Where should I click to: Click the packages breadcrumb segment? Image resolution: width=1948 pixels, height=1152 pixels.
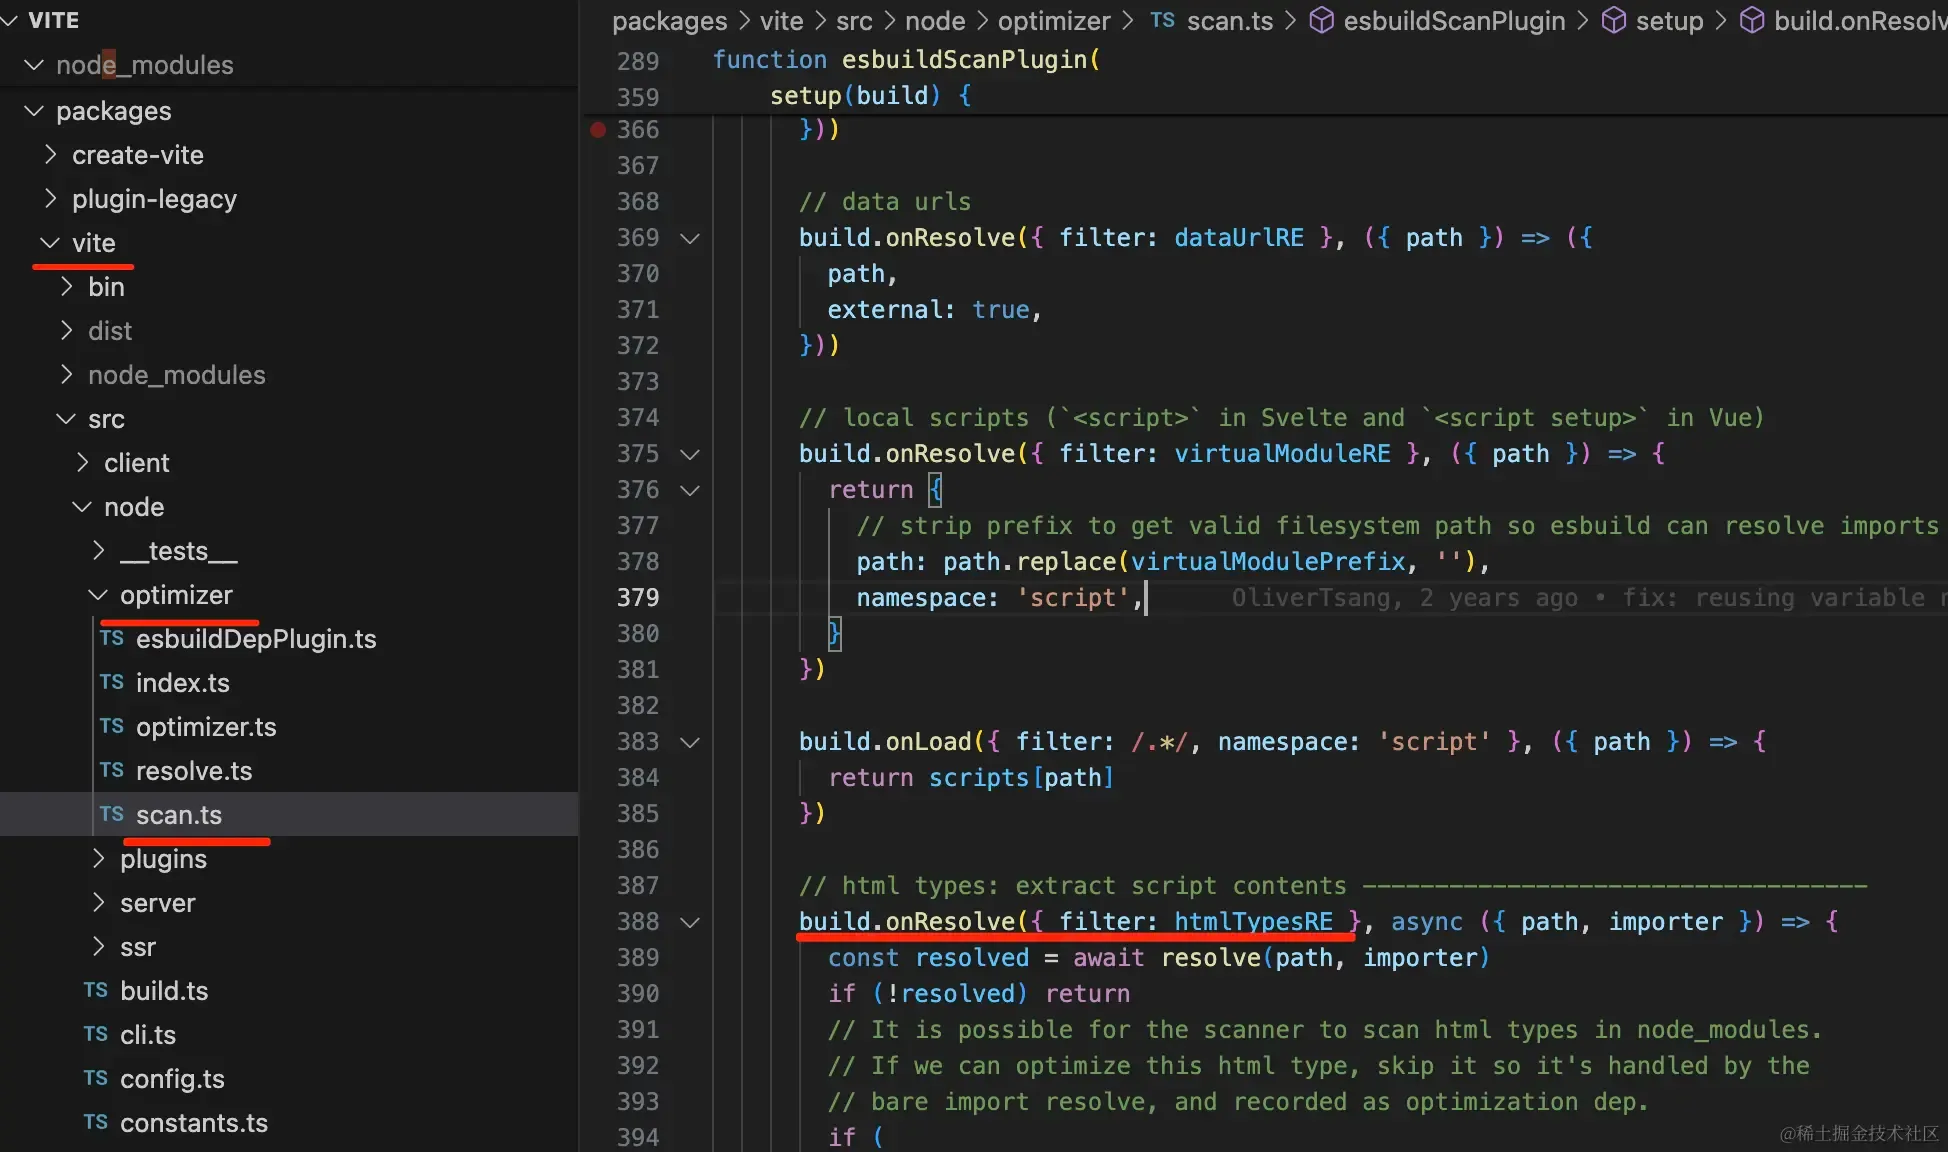pos(669,21)
